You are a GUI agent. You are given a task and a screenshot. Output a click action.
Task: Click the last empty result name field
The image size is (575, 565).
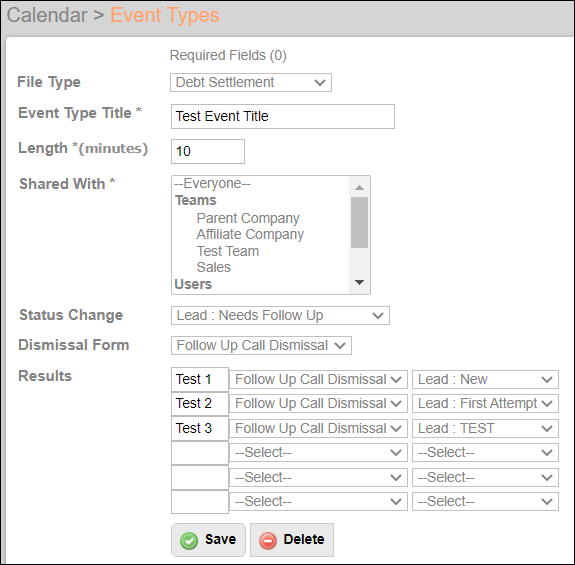pyautogui.click(x=200, y=502)
